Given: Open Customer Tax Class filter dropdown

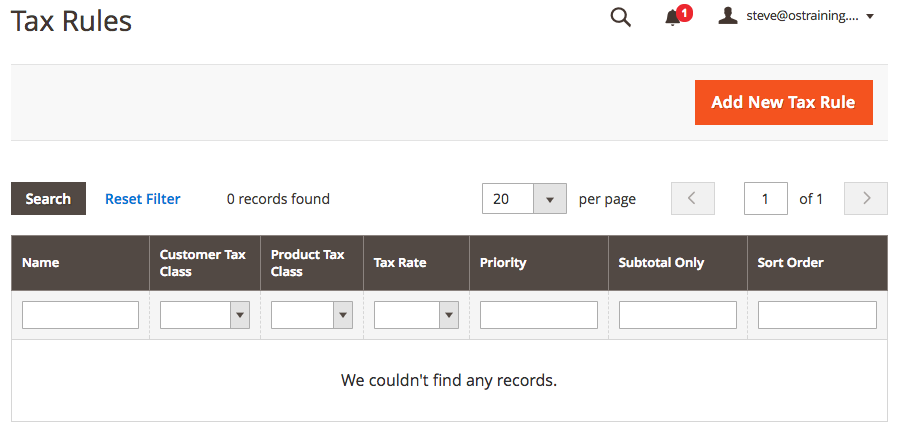Looking at the screenshot, I should [205, 315].
